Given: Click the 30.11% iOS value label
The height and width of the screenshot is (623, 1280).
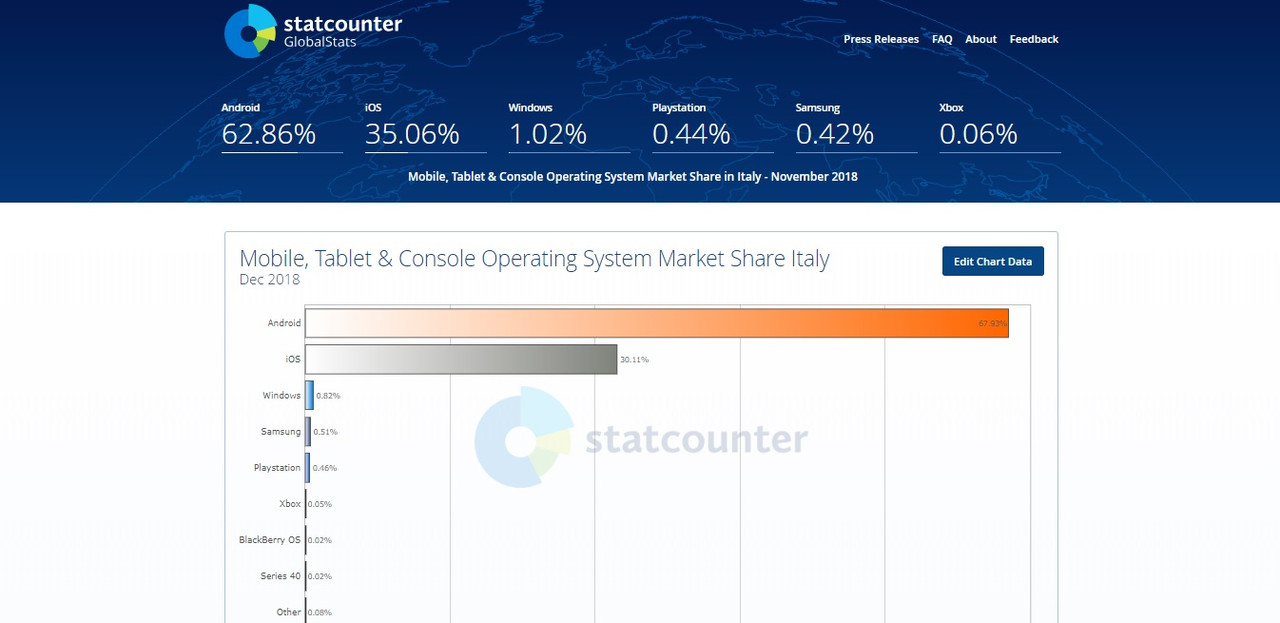Looking at the screenshot, I should coord(634,359).
